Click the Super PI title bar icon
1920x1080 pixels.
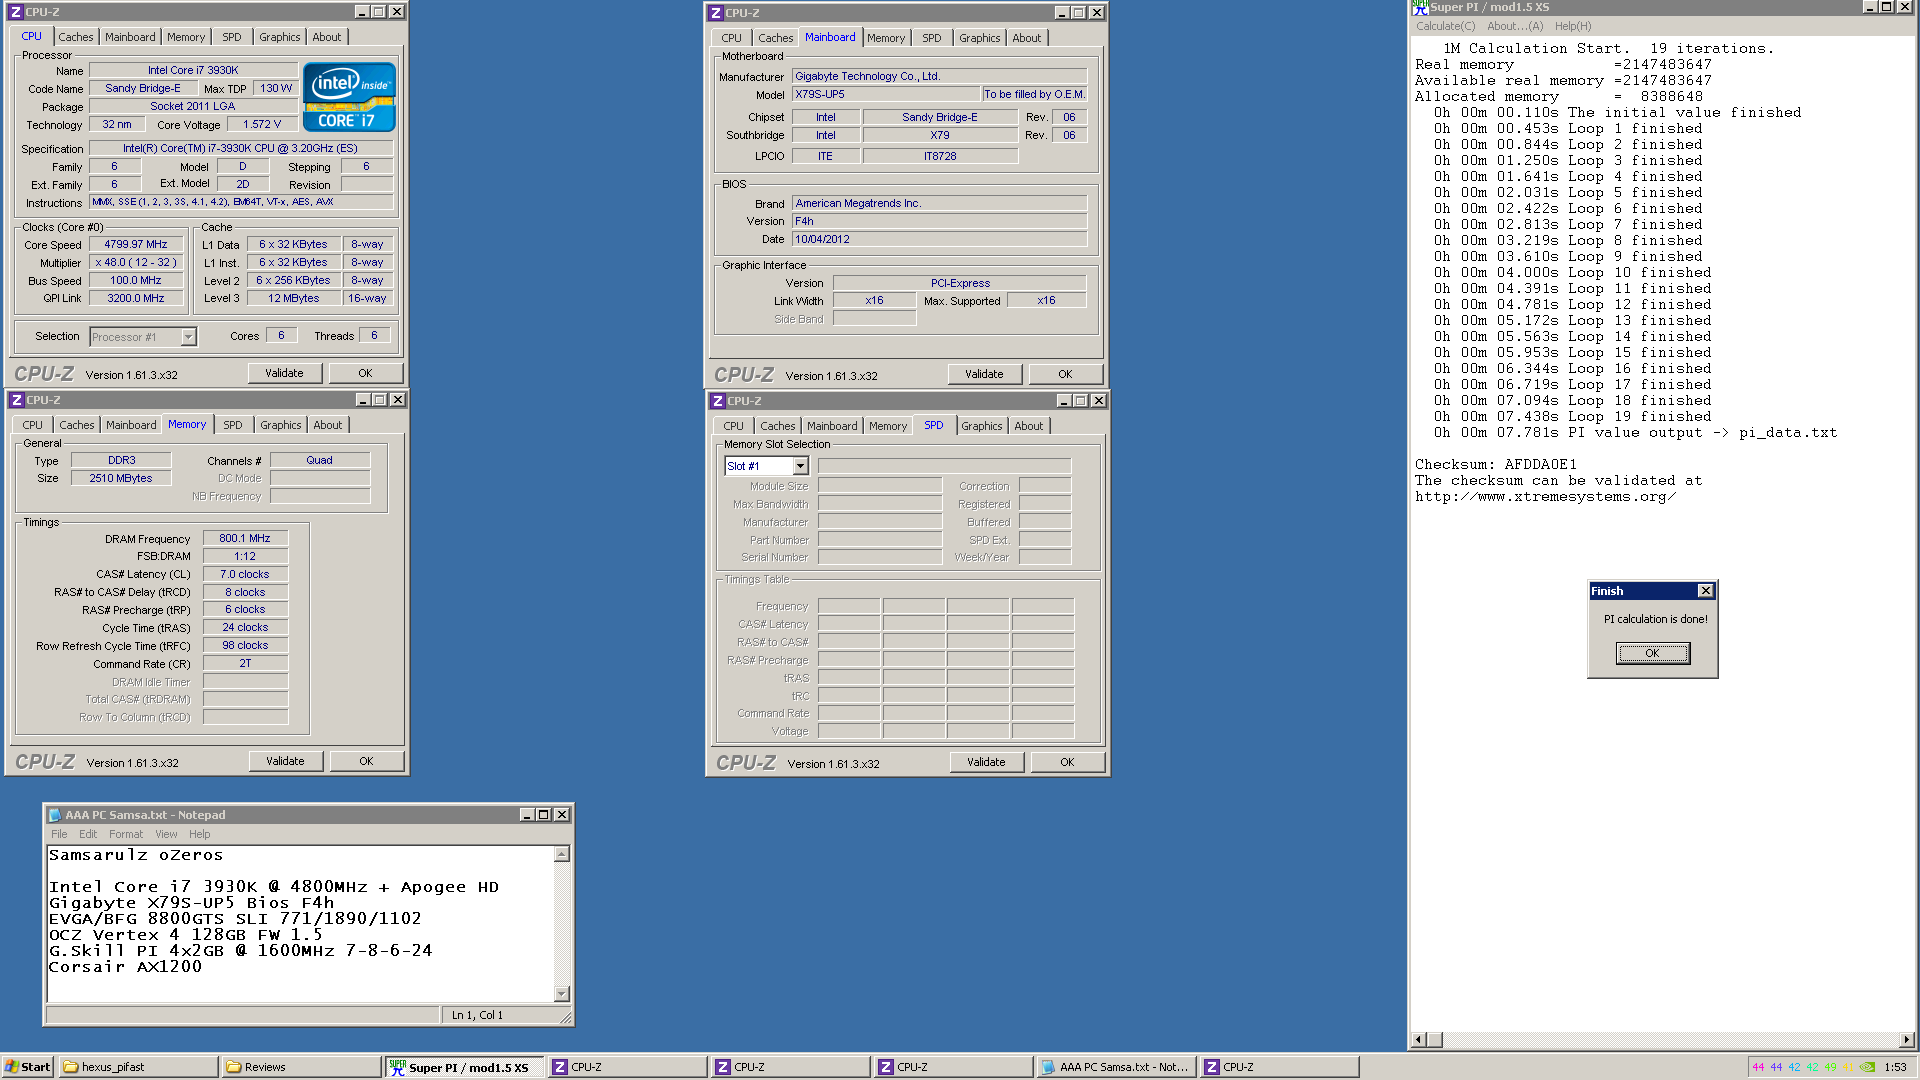point(1420,7)
